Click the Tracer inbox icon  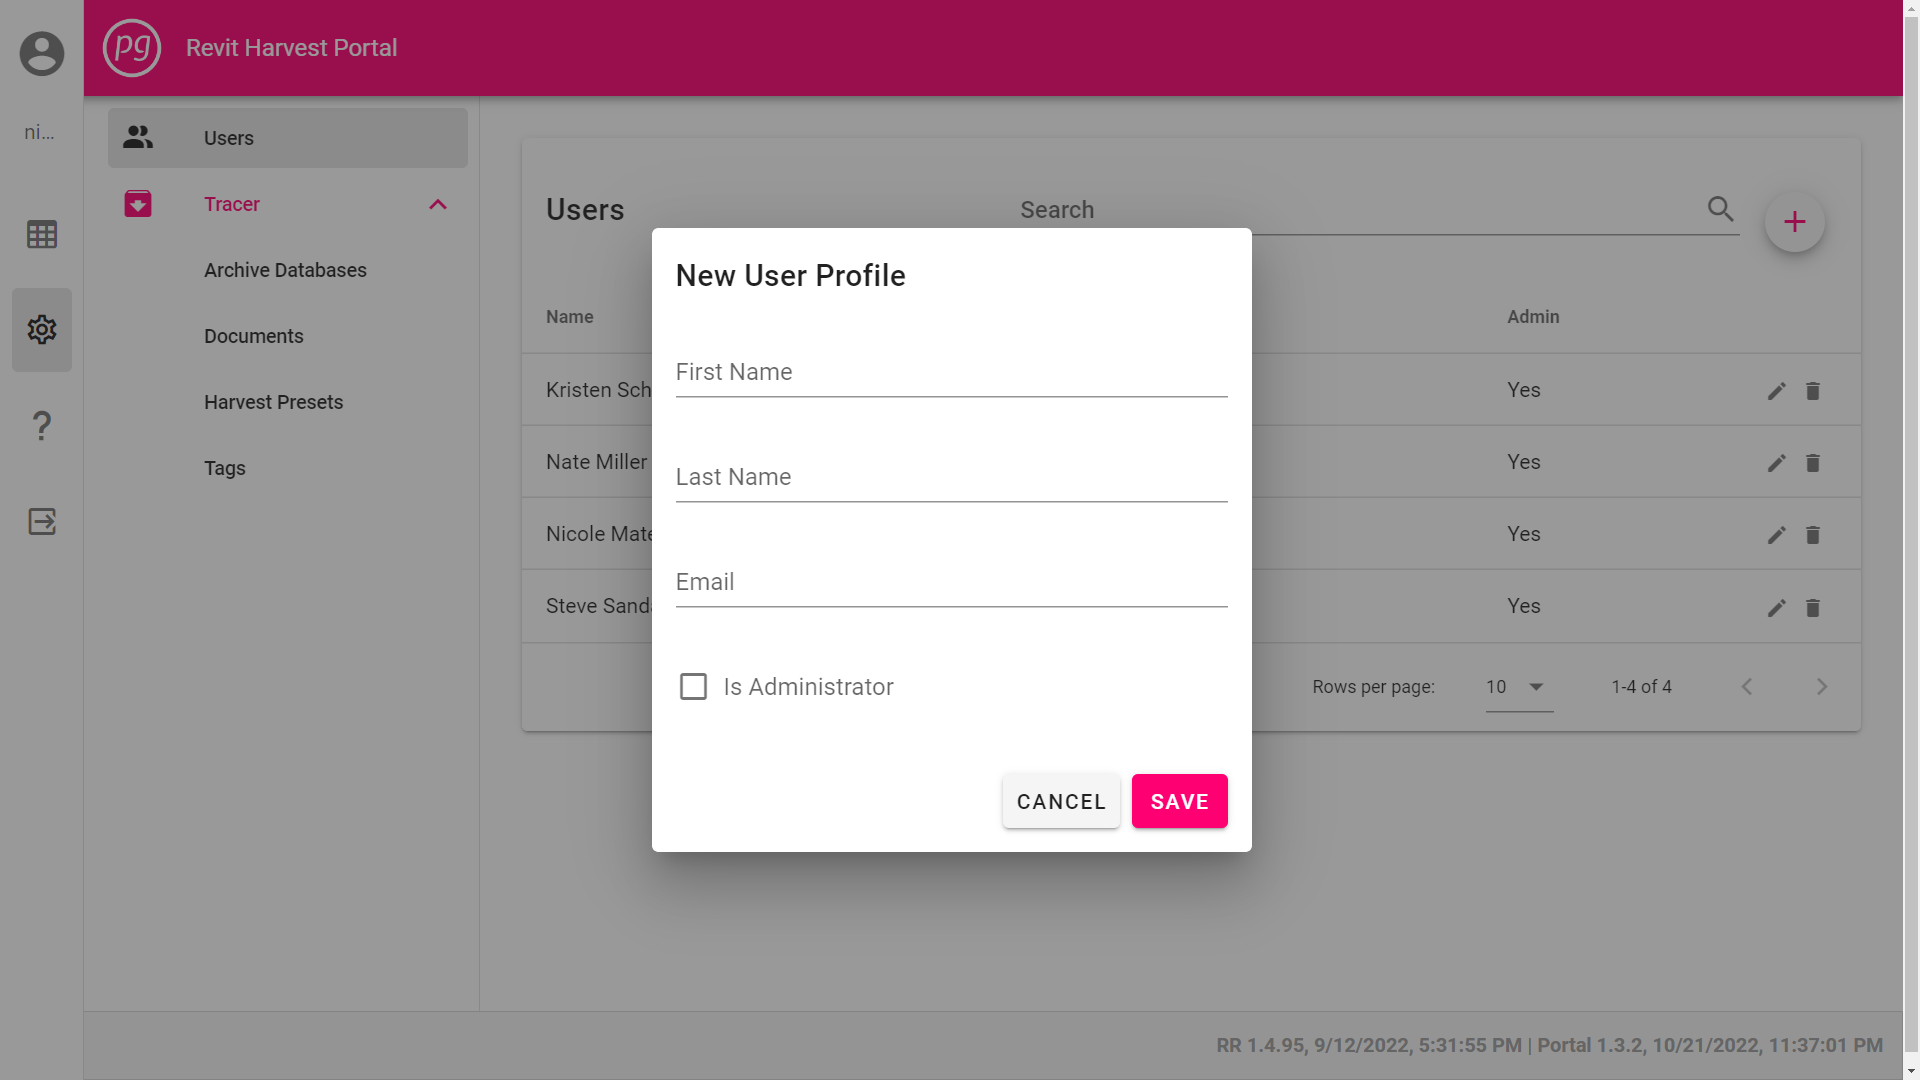[137, 203]
